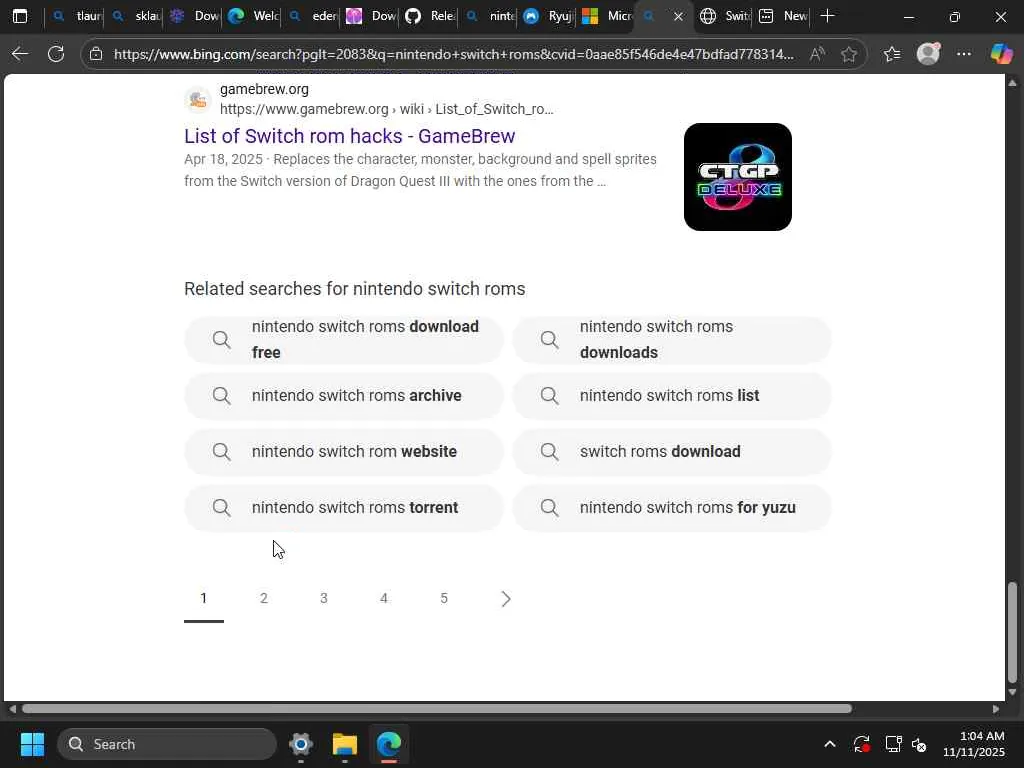Open the clock showing 1:04 AM
Viewport: 1024px width, 768px height.
974,744
